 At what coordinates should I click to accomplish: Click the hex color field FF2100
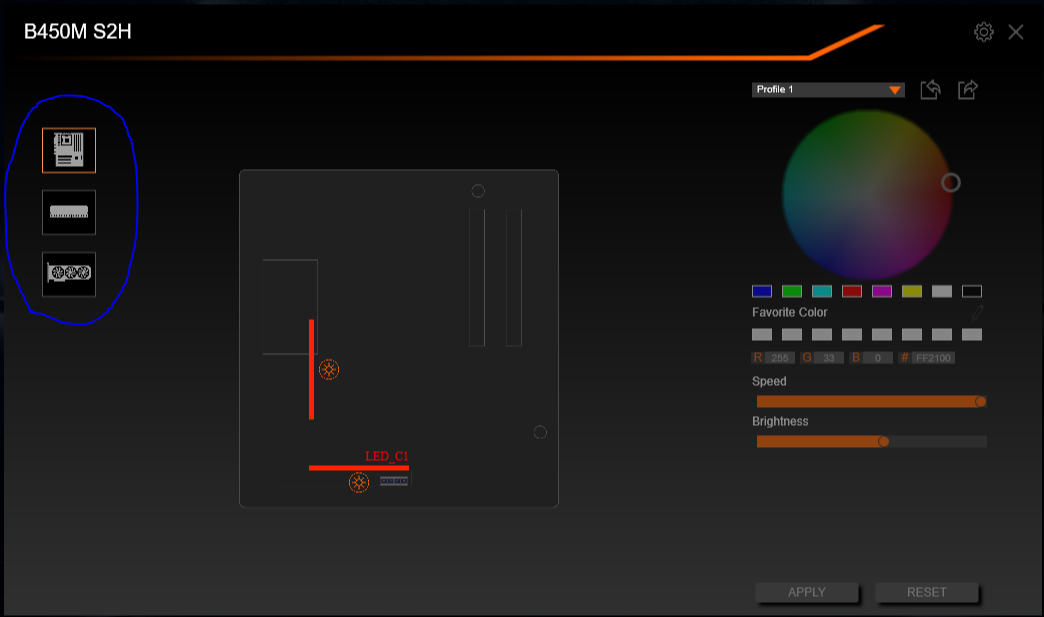933,358
